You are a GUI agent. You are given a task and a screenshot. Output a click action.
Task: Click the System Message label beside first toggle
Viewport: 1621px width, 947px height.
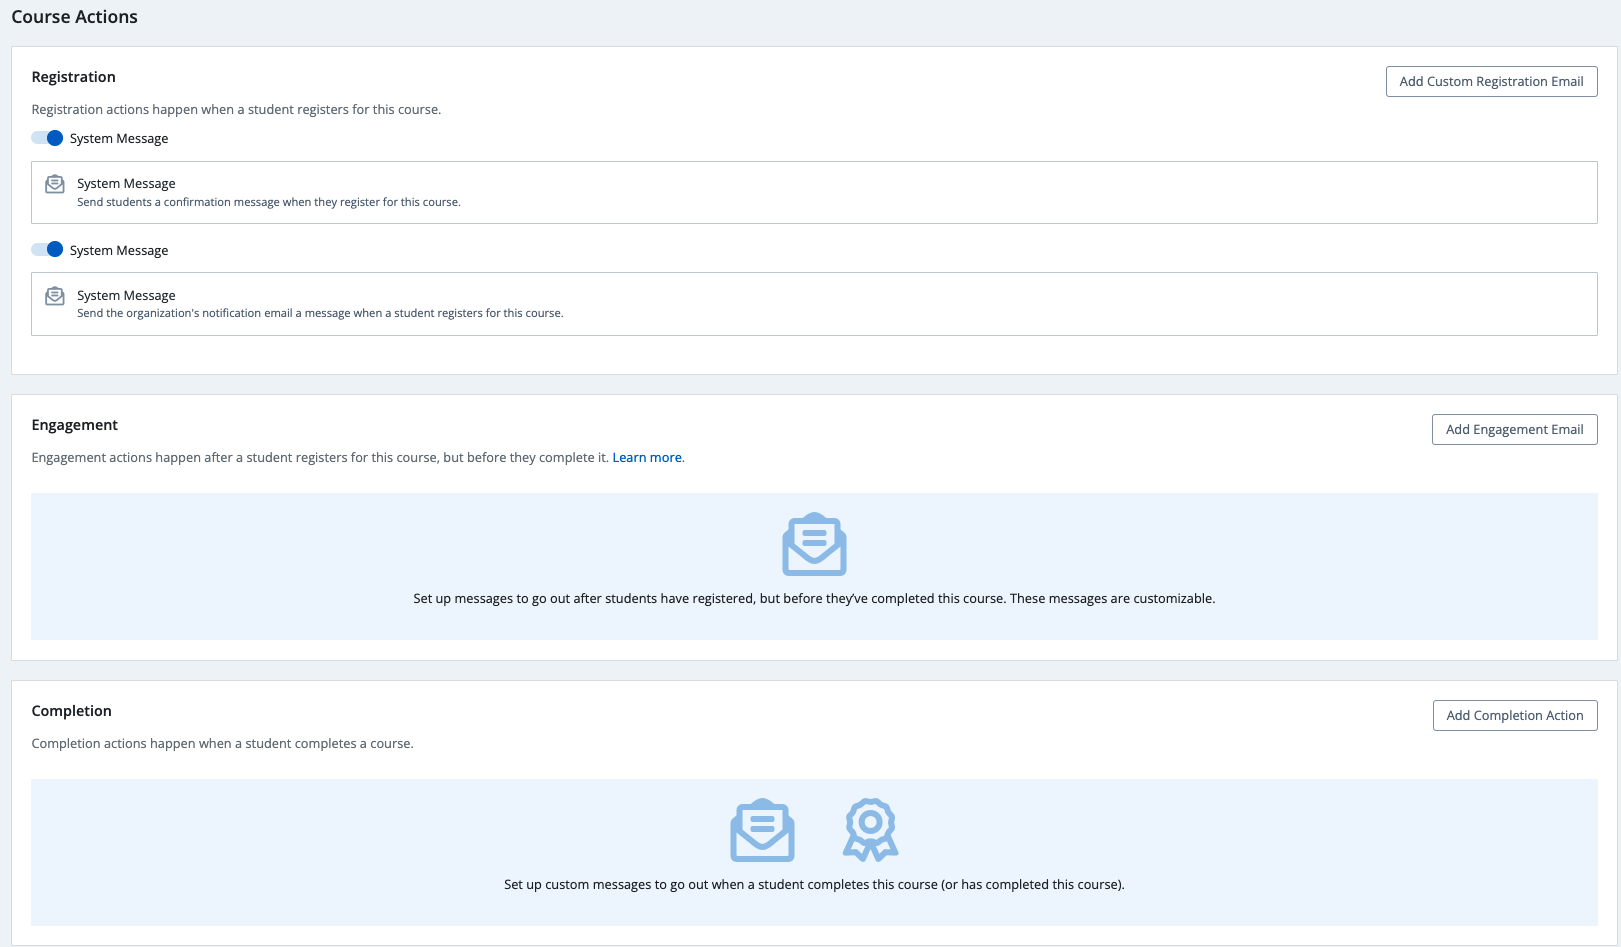click(x=119, y=139)
